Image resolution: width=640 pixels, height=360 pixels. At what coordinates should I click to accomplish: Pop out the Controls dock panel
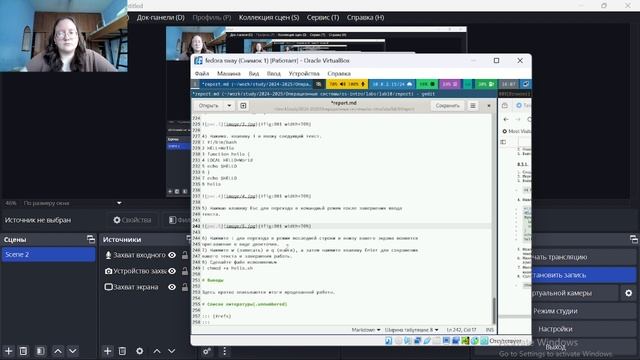pyautogui.click(x=633, y=239)
